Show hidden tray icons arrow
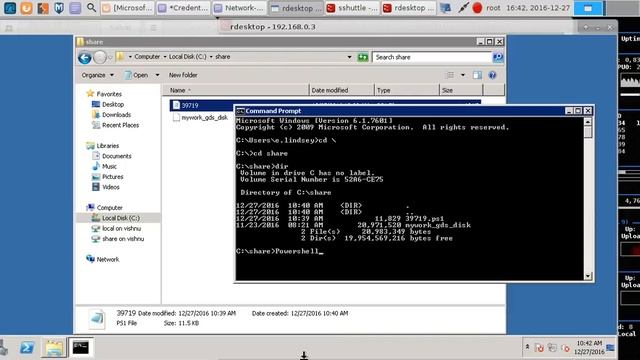The image size is (640, 360). [527, 347]
